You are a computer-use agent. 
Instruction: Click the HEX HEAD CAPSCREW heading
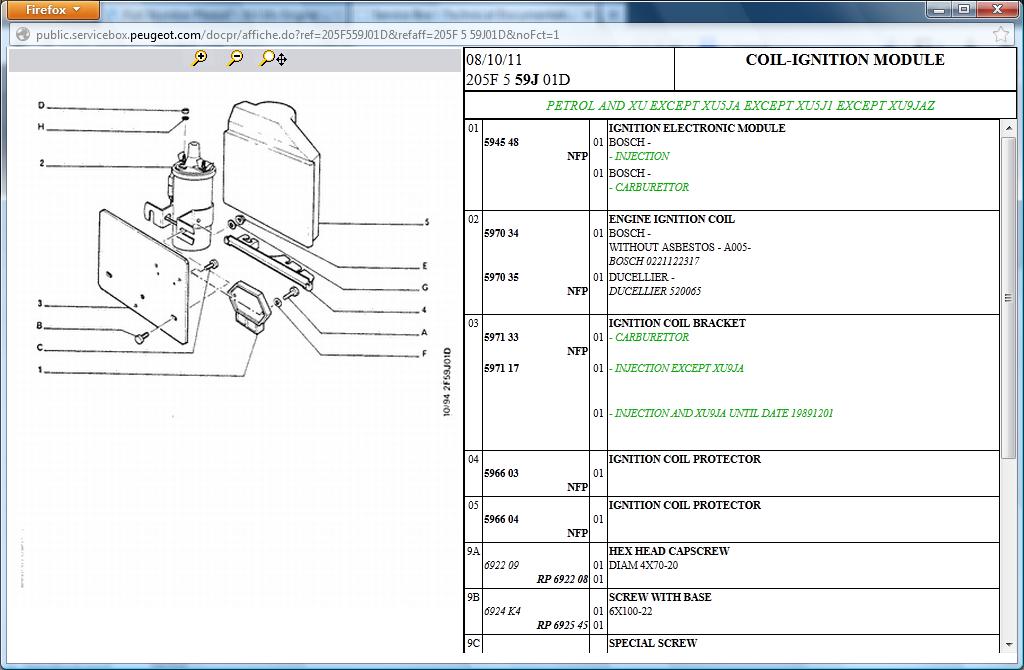669,551
